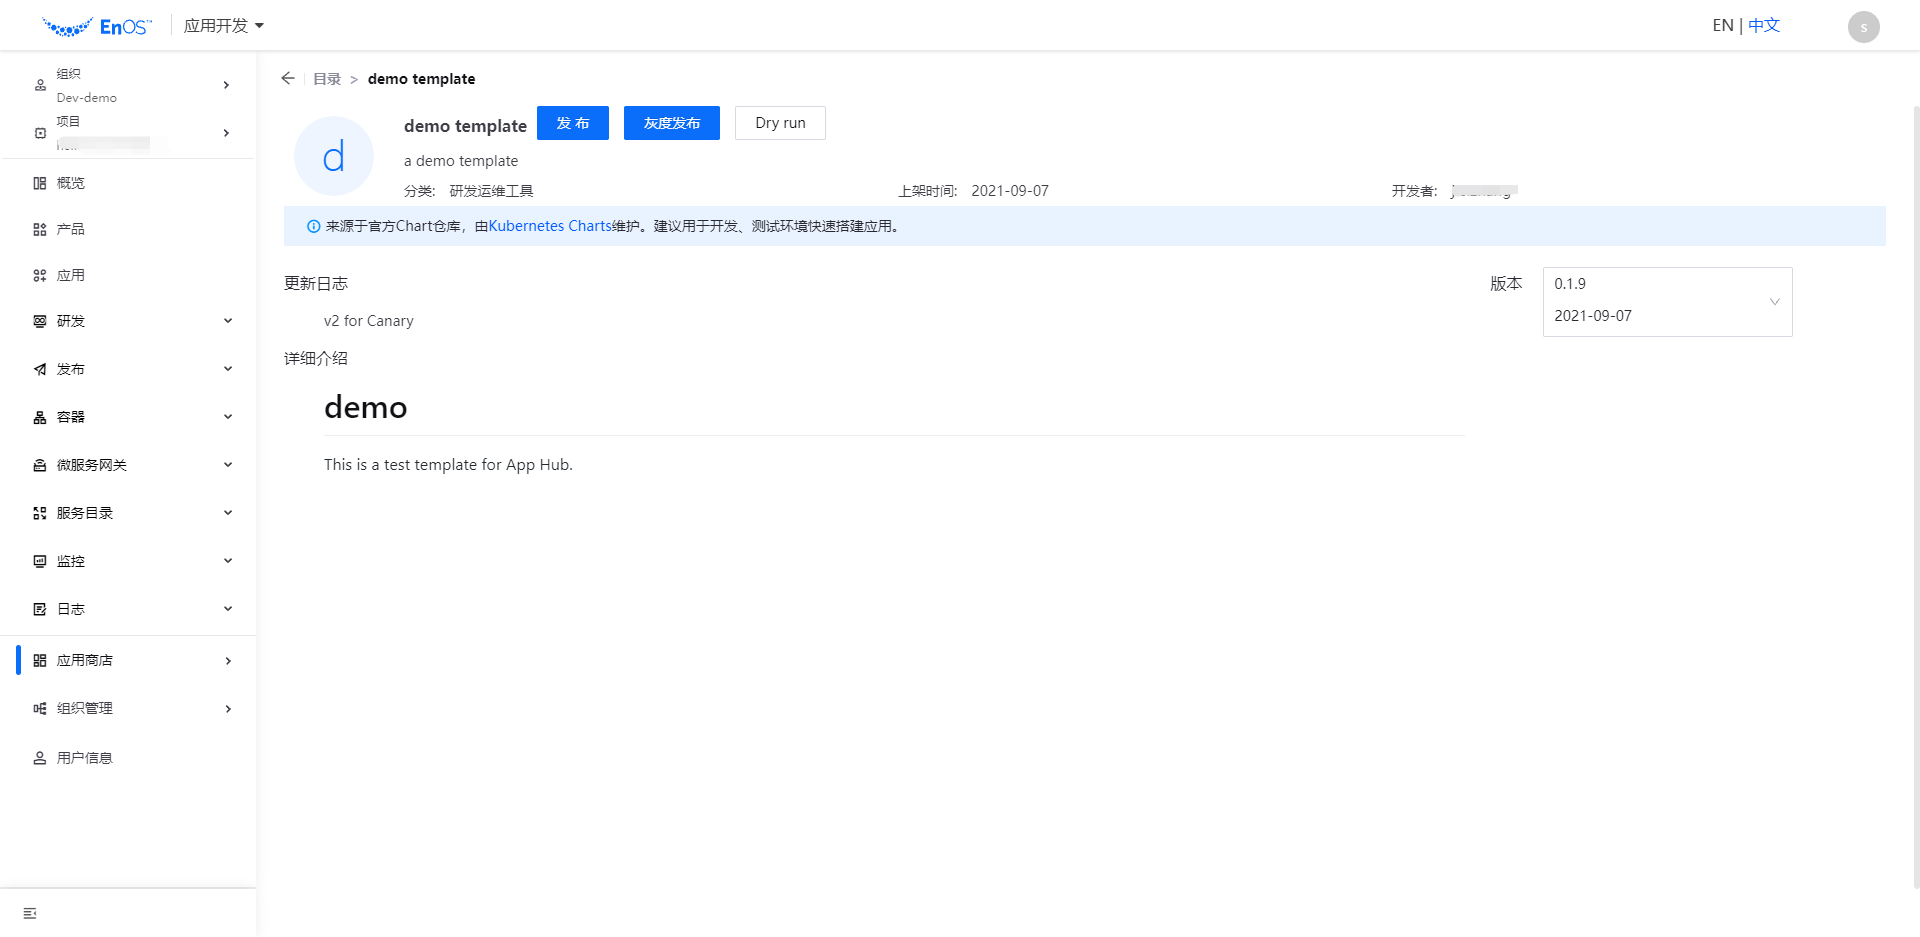Click the 目录 breadcrumb link
The image size is (1920, 937).
click(326, 78)
